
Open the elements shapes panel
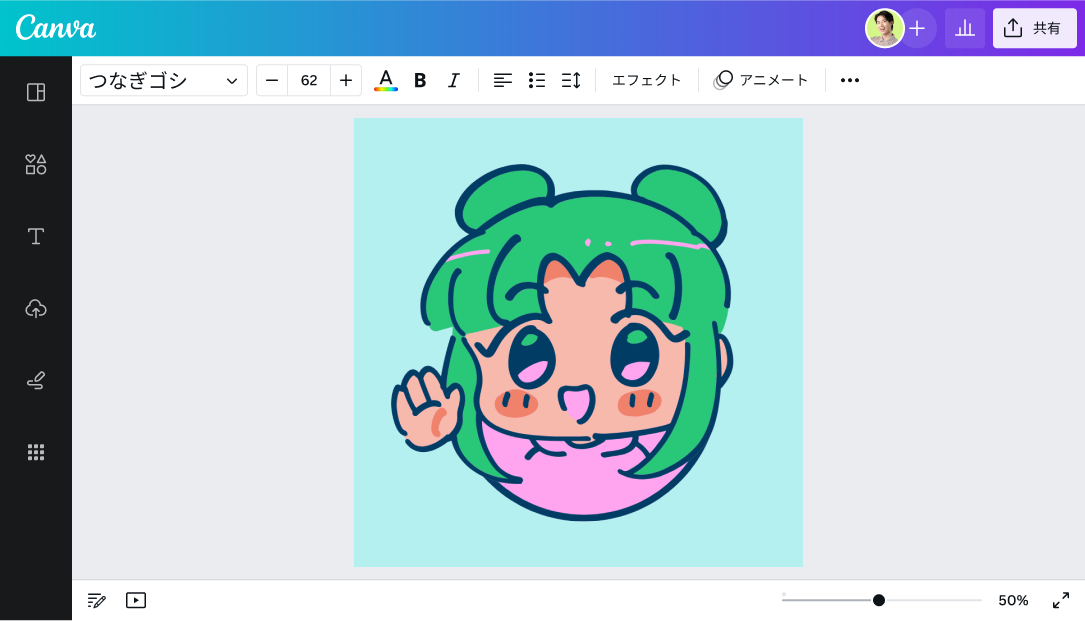(36, 164)
